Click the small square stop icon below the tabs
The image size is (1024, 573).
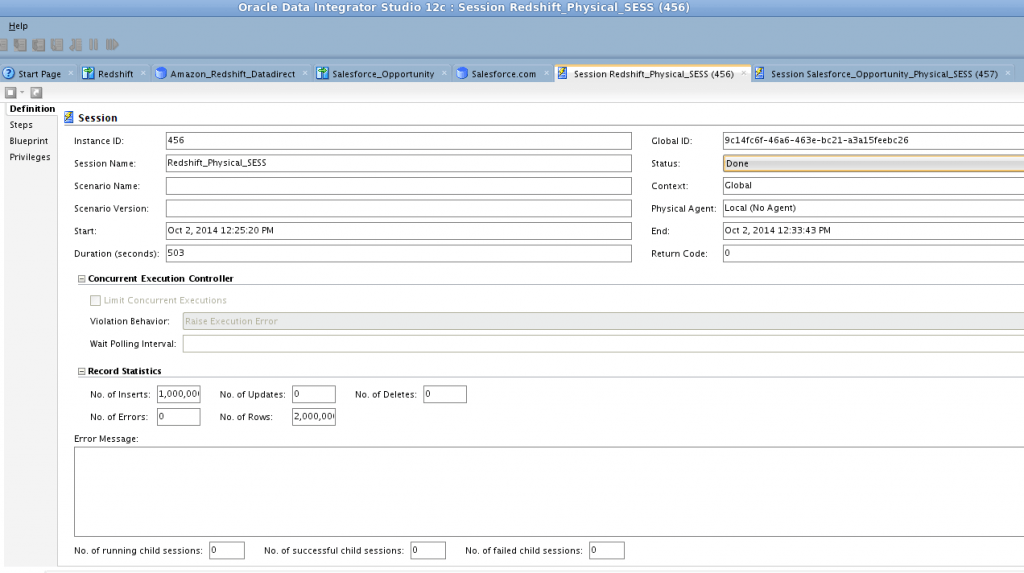click(11, 92)
